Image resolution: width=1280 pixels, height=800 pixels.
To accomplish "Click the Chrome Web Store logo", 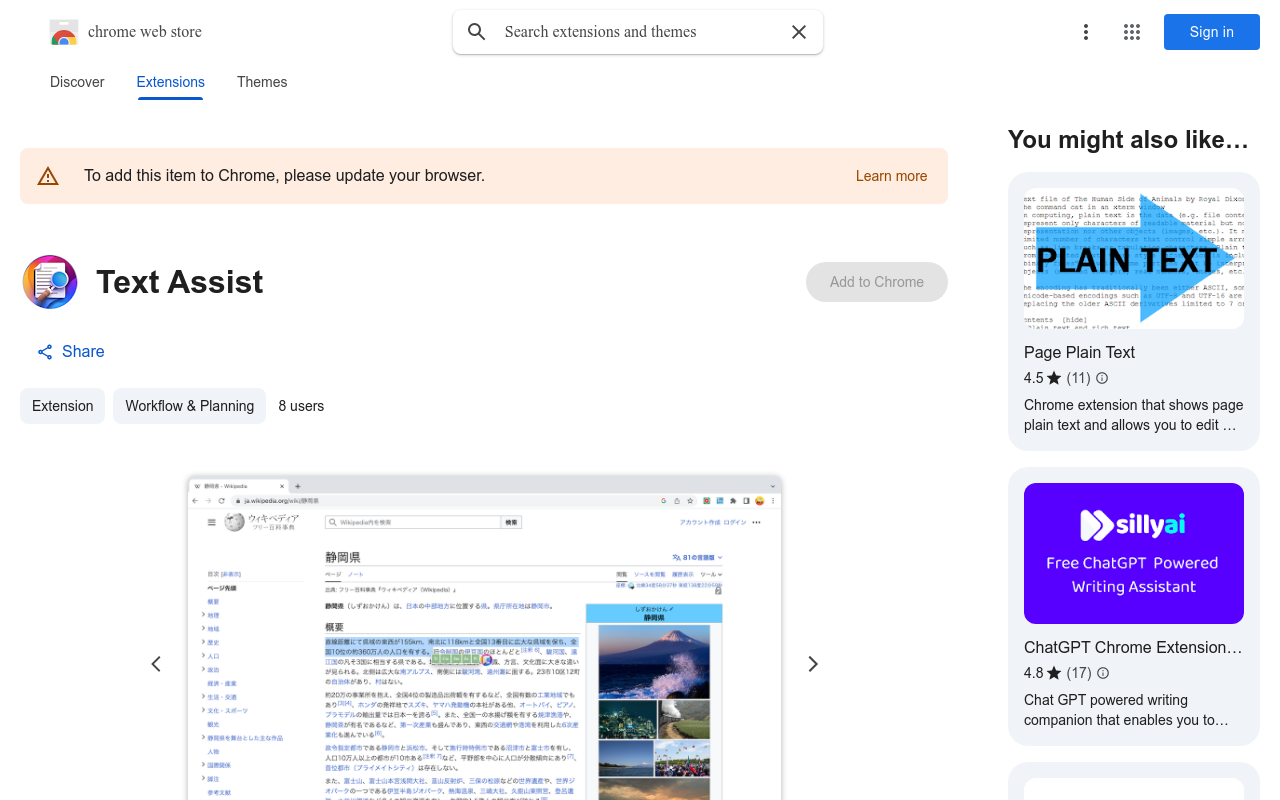I will (64, 32).
